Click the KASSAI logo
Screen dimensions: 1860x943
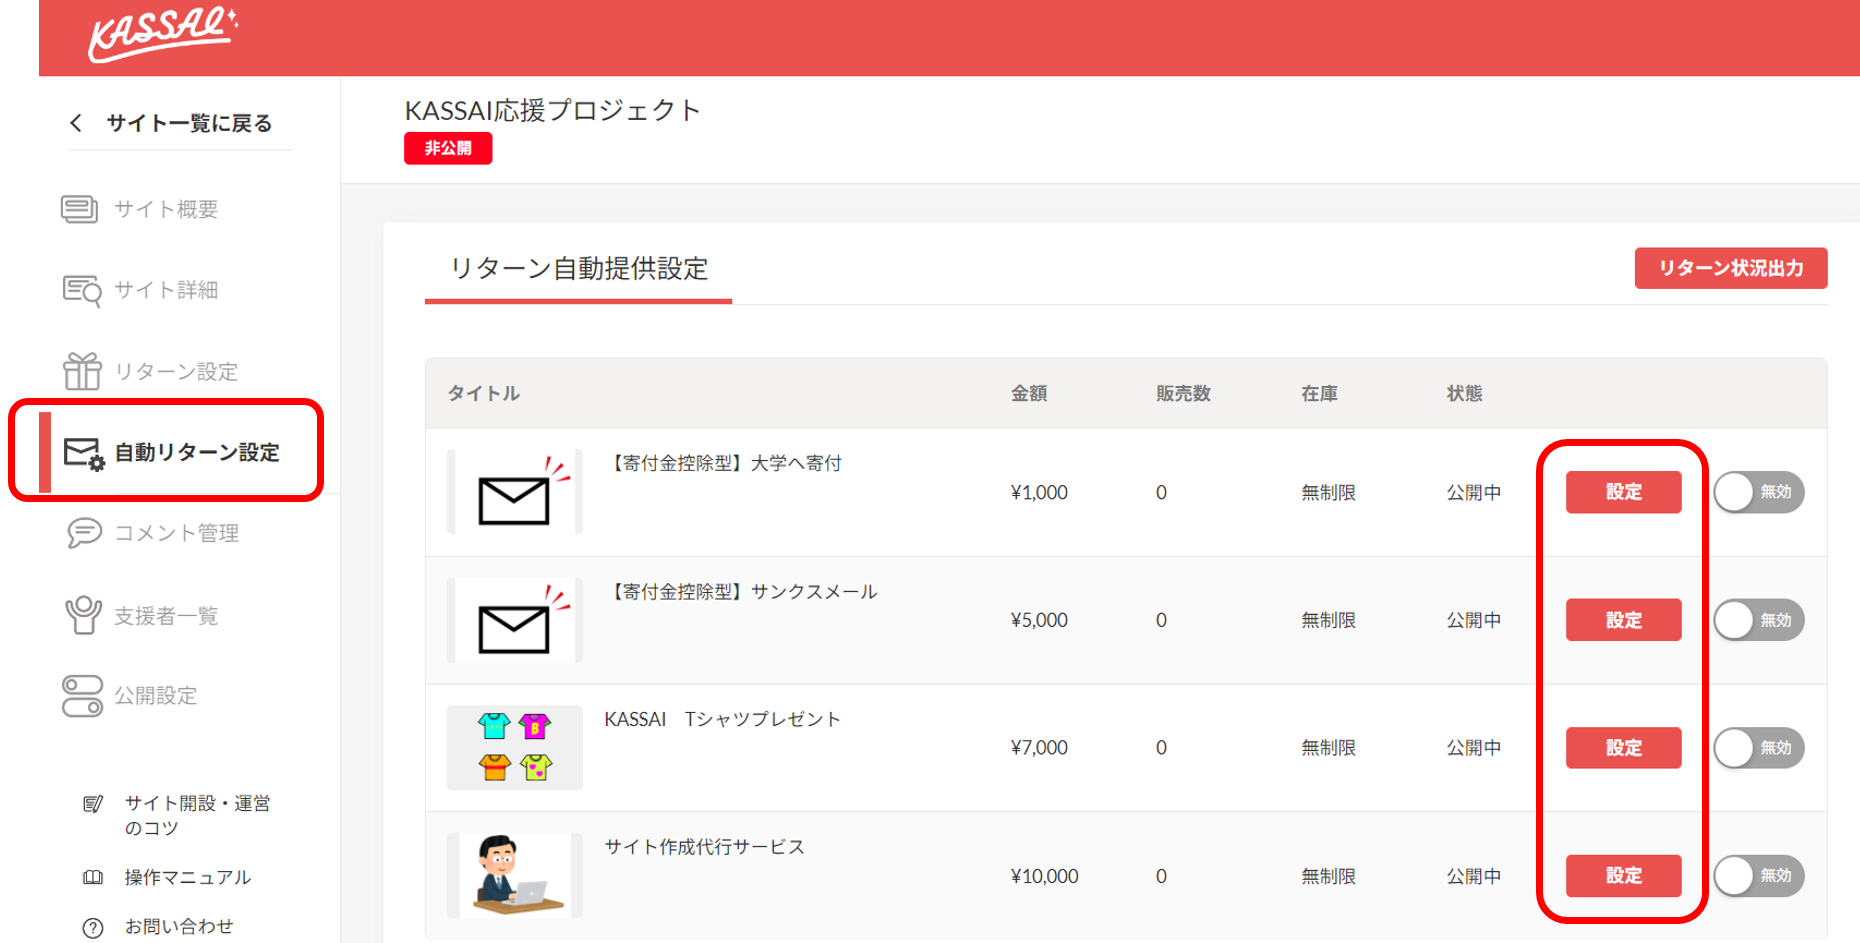(161, 33)
